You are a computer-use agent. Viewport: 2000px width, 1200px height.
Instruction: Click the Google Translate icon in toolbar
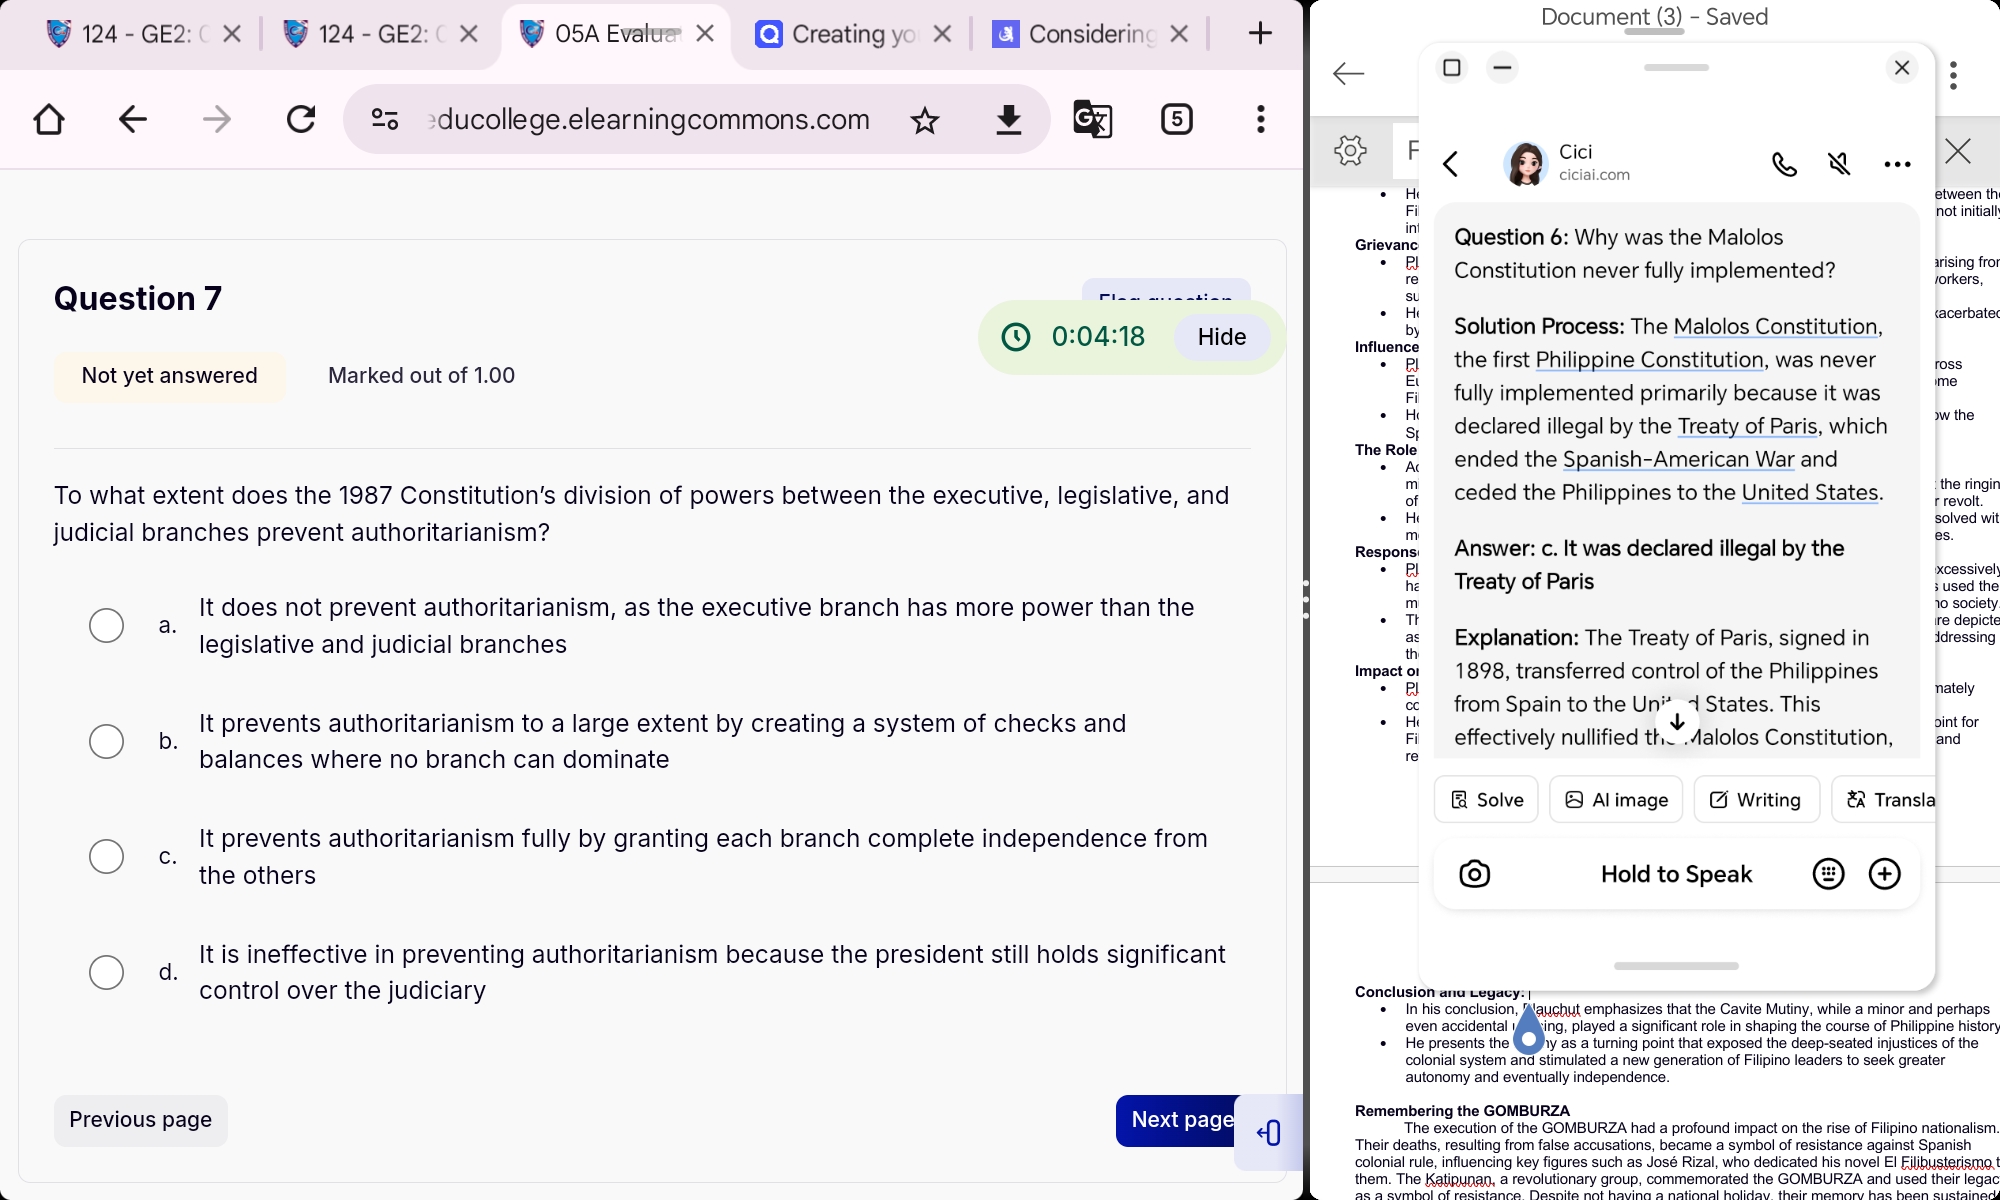(1093, 119)
